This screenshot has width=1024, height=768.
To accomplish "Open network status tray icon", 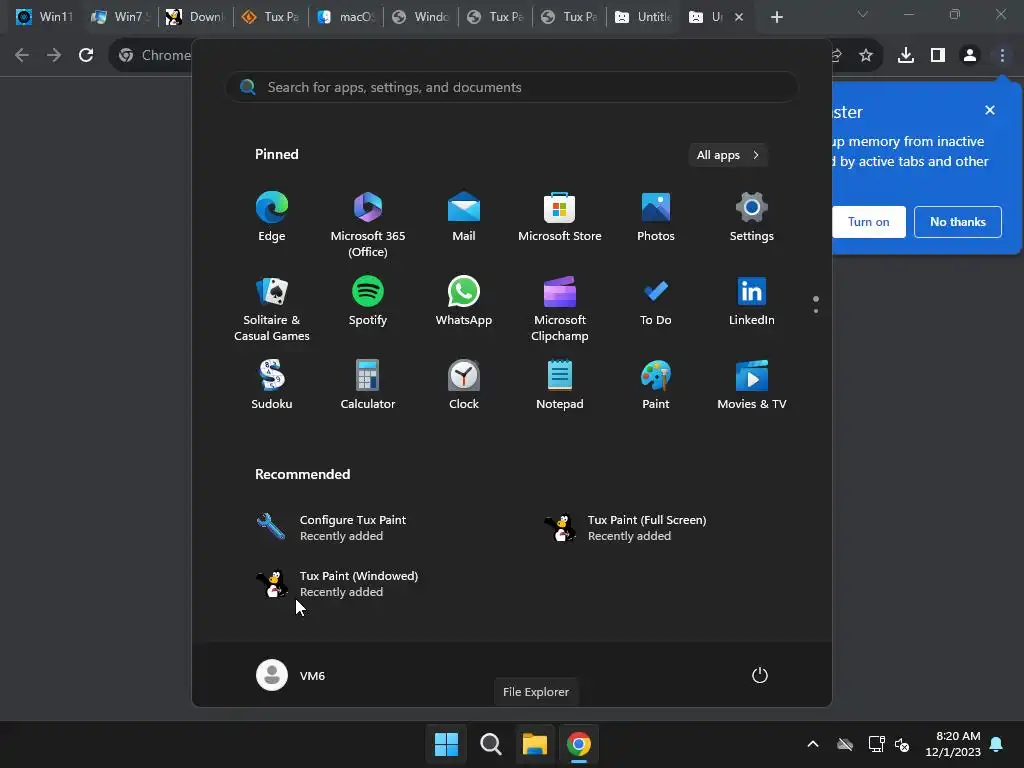I will point(876,744).
